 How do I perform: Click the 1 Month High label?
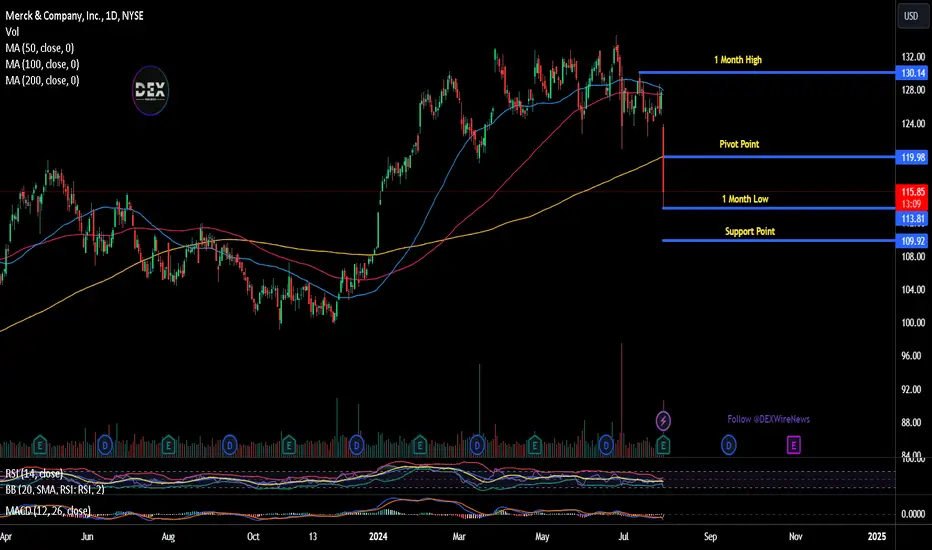738,59
